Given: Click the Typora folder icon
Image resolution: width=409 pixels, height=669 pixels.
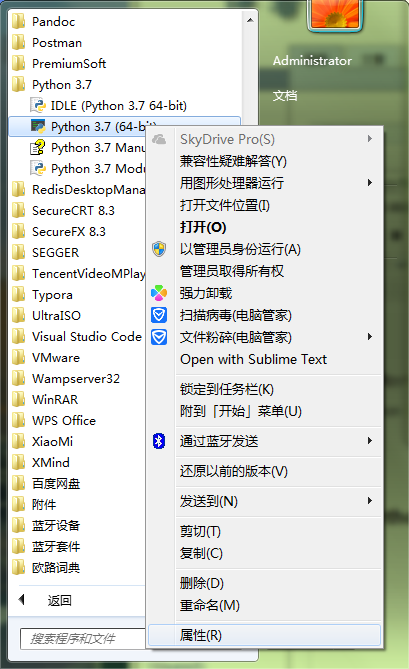Looking at the screenshot, I should (x=18, y=294).
